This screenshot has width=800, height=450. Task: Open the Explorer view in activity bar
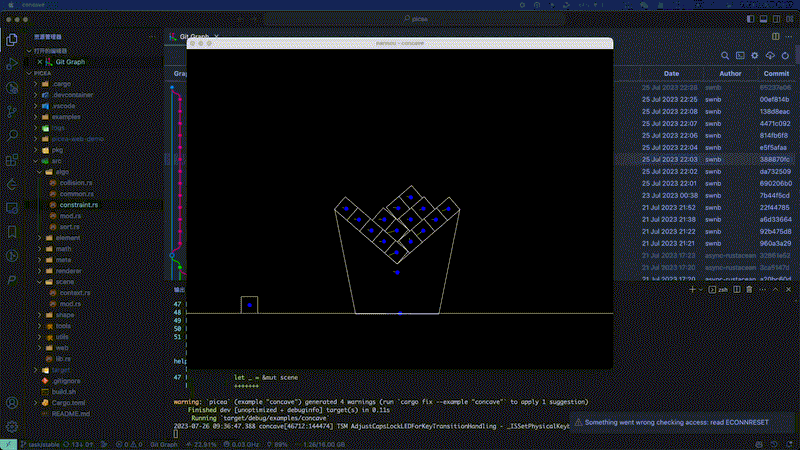pos(12,40)
